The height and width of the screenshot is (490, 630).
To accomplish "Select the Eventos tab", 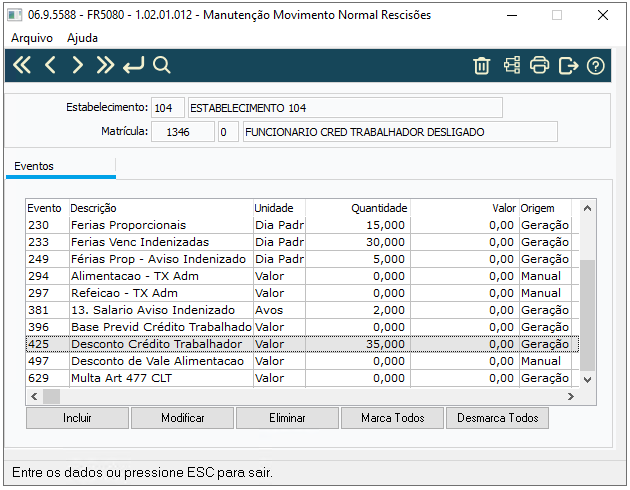I will point(61,166).
